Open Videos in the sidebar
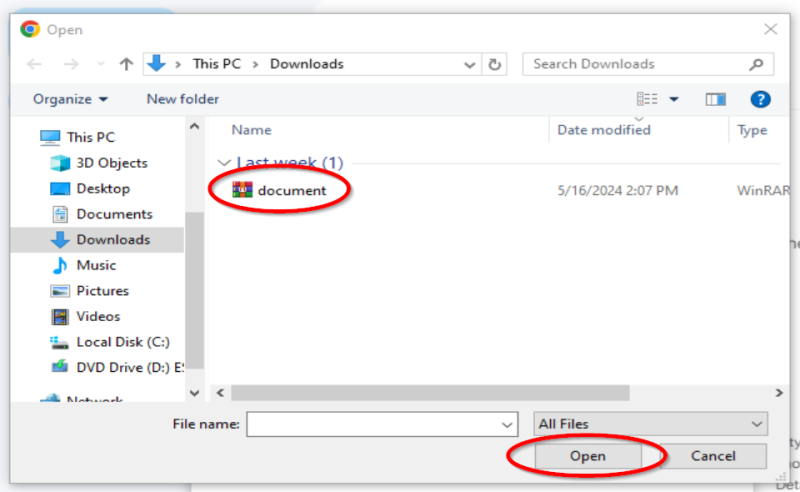The height and width of the screenshot is (492, 800). coord(98,316)
